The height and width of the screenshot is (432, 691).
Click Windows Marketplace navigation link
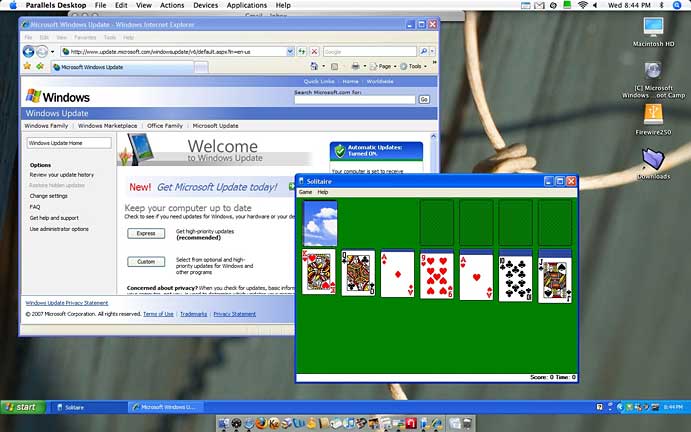(x=108, y=126)
